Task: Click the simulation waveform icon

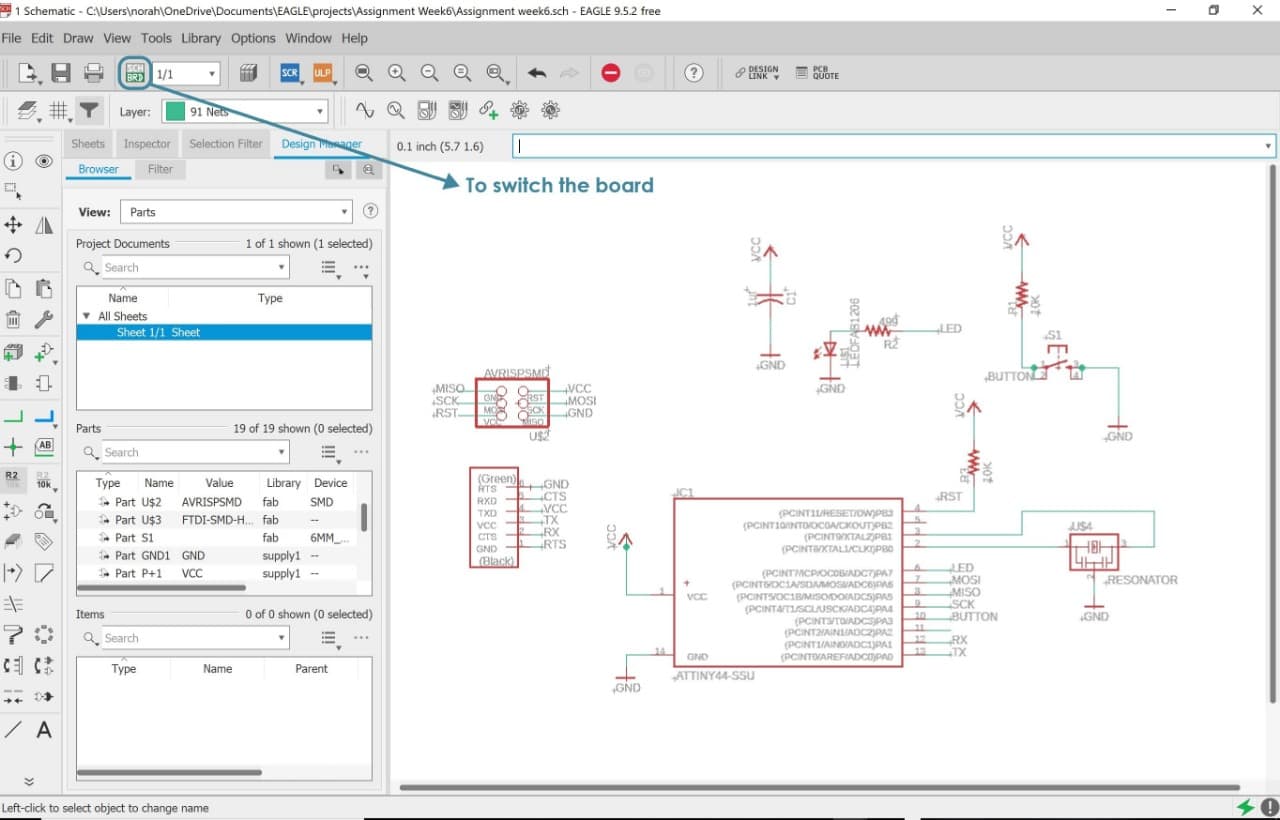Action: (364, 111)
